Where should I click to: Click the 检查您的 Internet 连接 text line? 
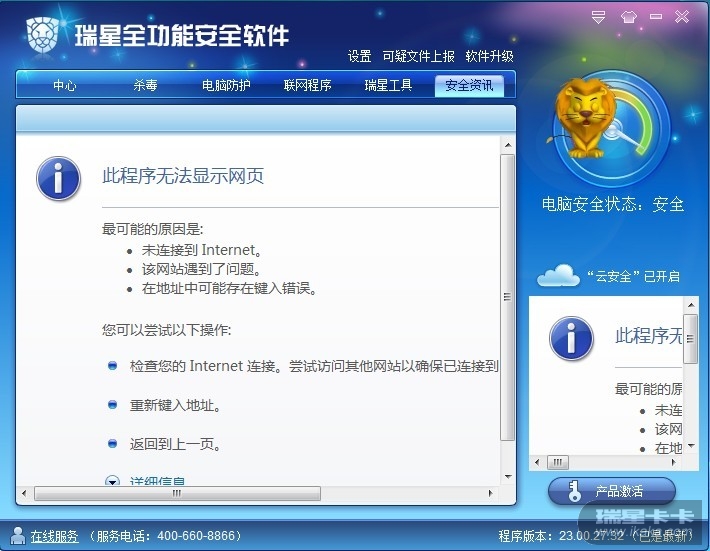[314, 366]
